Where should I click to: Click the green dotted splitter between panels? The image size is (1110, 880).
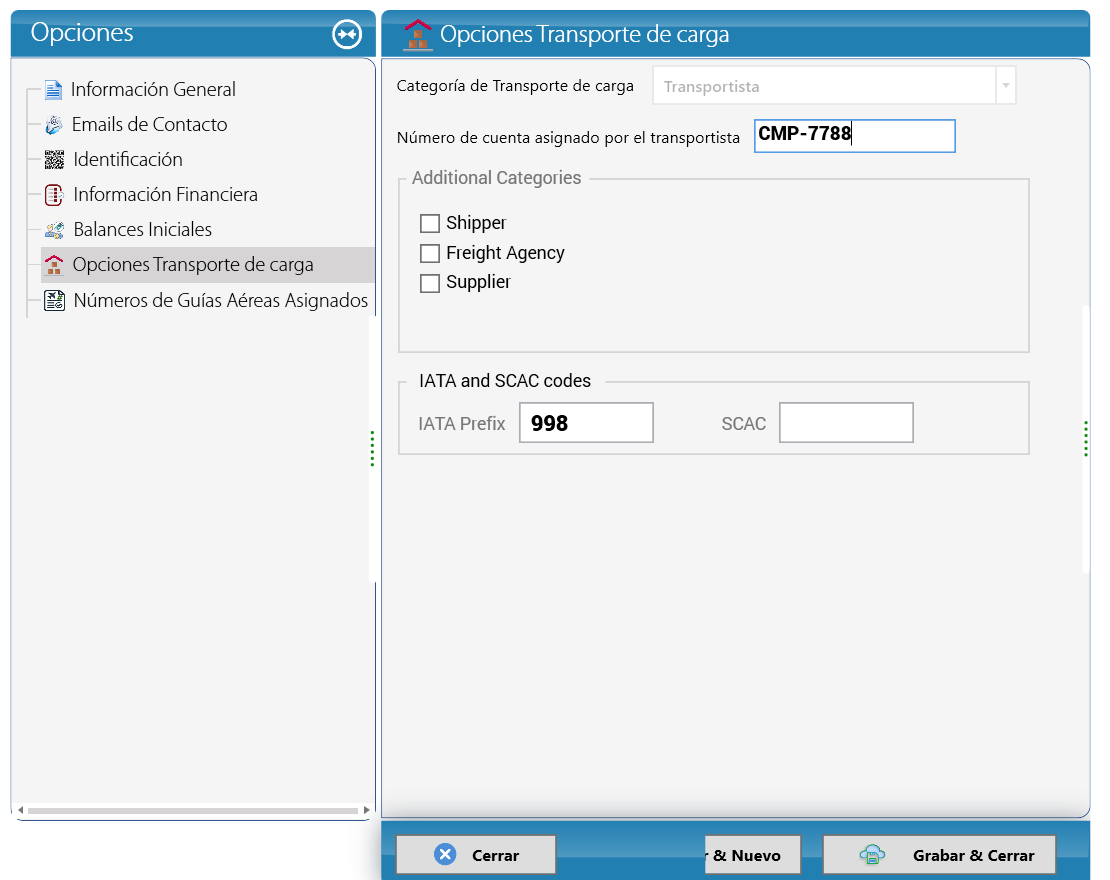(x=372, y=449)
